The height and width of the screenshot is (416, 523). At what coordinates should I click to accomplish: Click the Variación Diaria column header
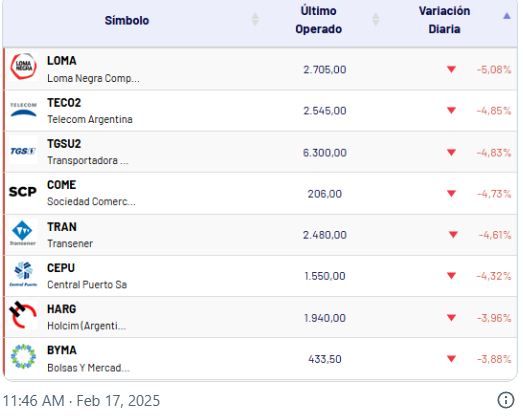pyautogui.click(x=444, y=20)
